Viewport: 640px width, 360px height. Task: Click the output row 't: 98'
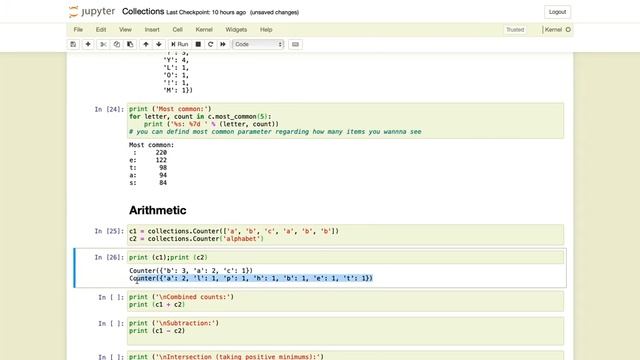tap(148, 168)
